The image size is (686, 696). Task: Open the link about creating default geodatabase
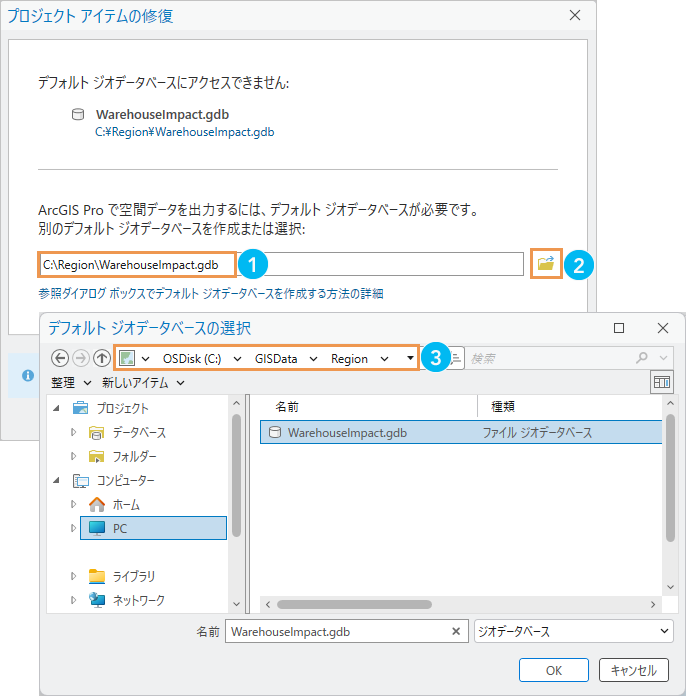coord(211,293)
